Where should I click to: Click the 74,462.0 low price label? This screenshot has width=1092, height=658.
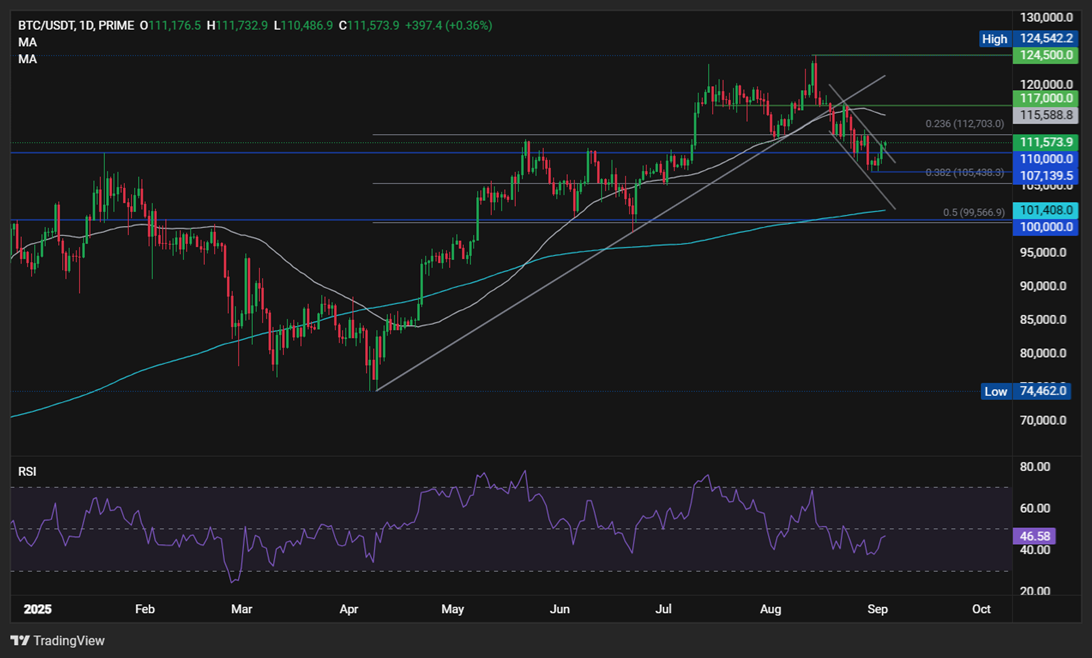click(1042, 391)
